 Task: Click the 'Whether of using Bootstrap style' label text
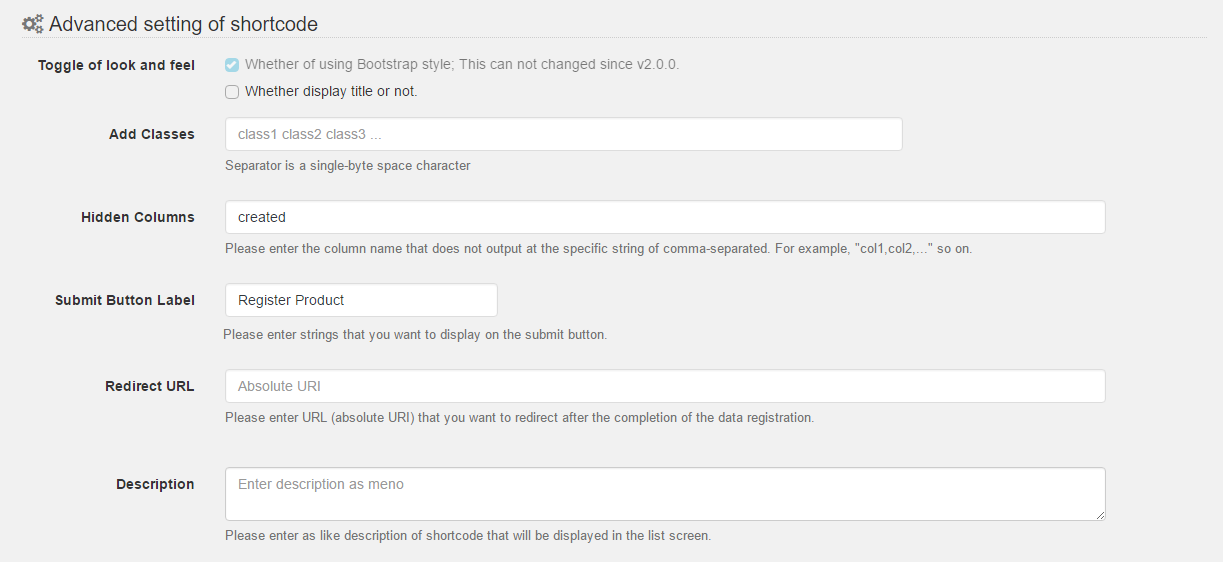(461, 65)
